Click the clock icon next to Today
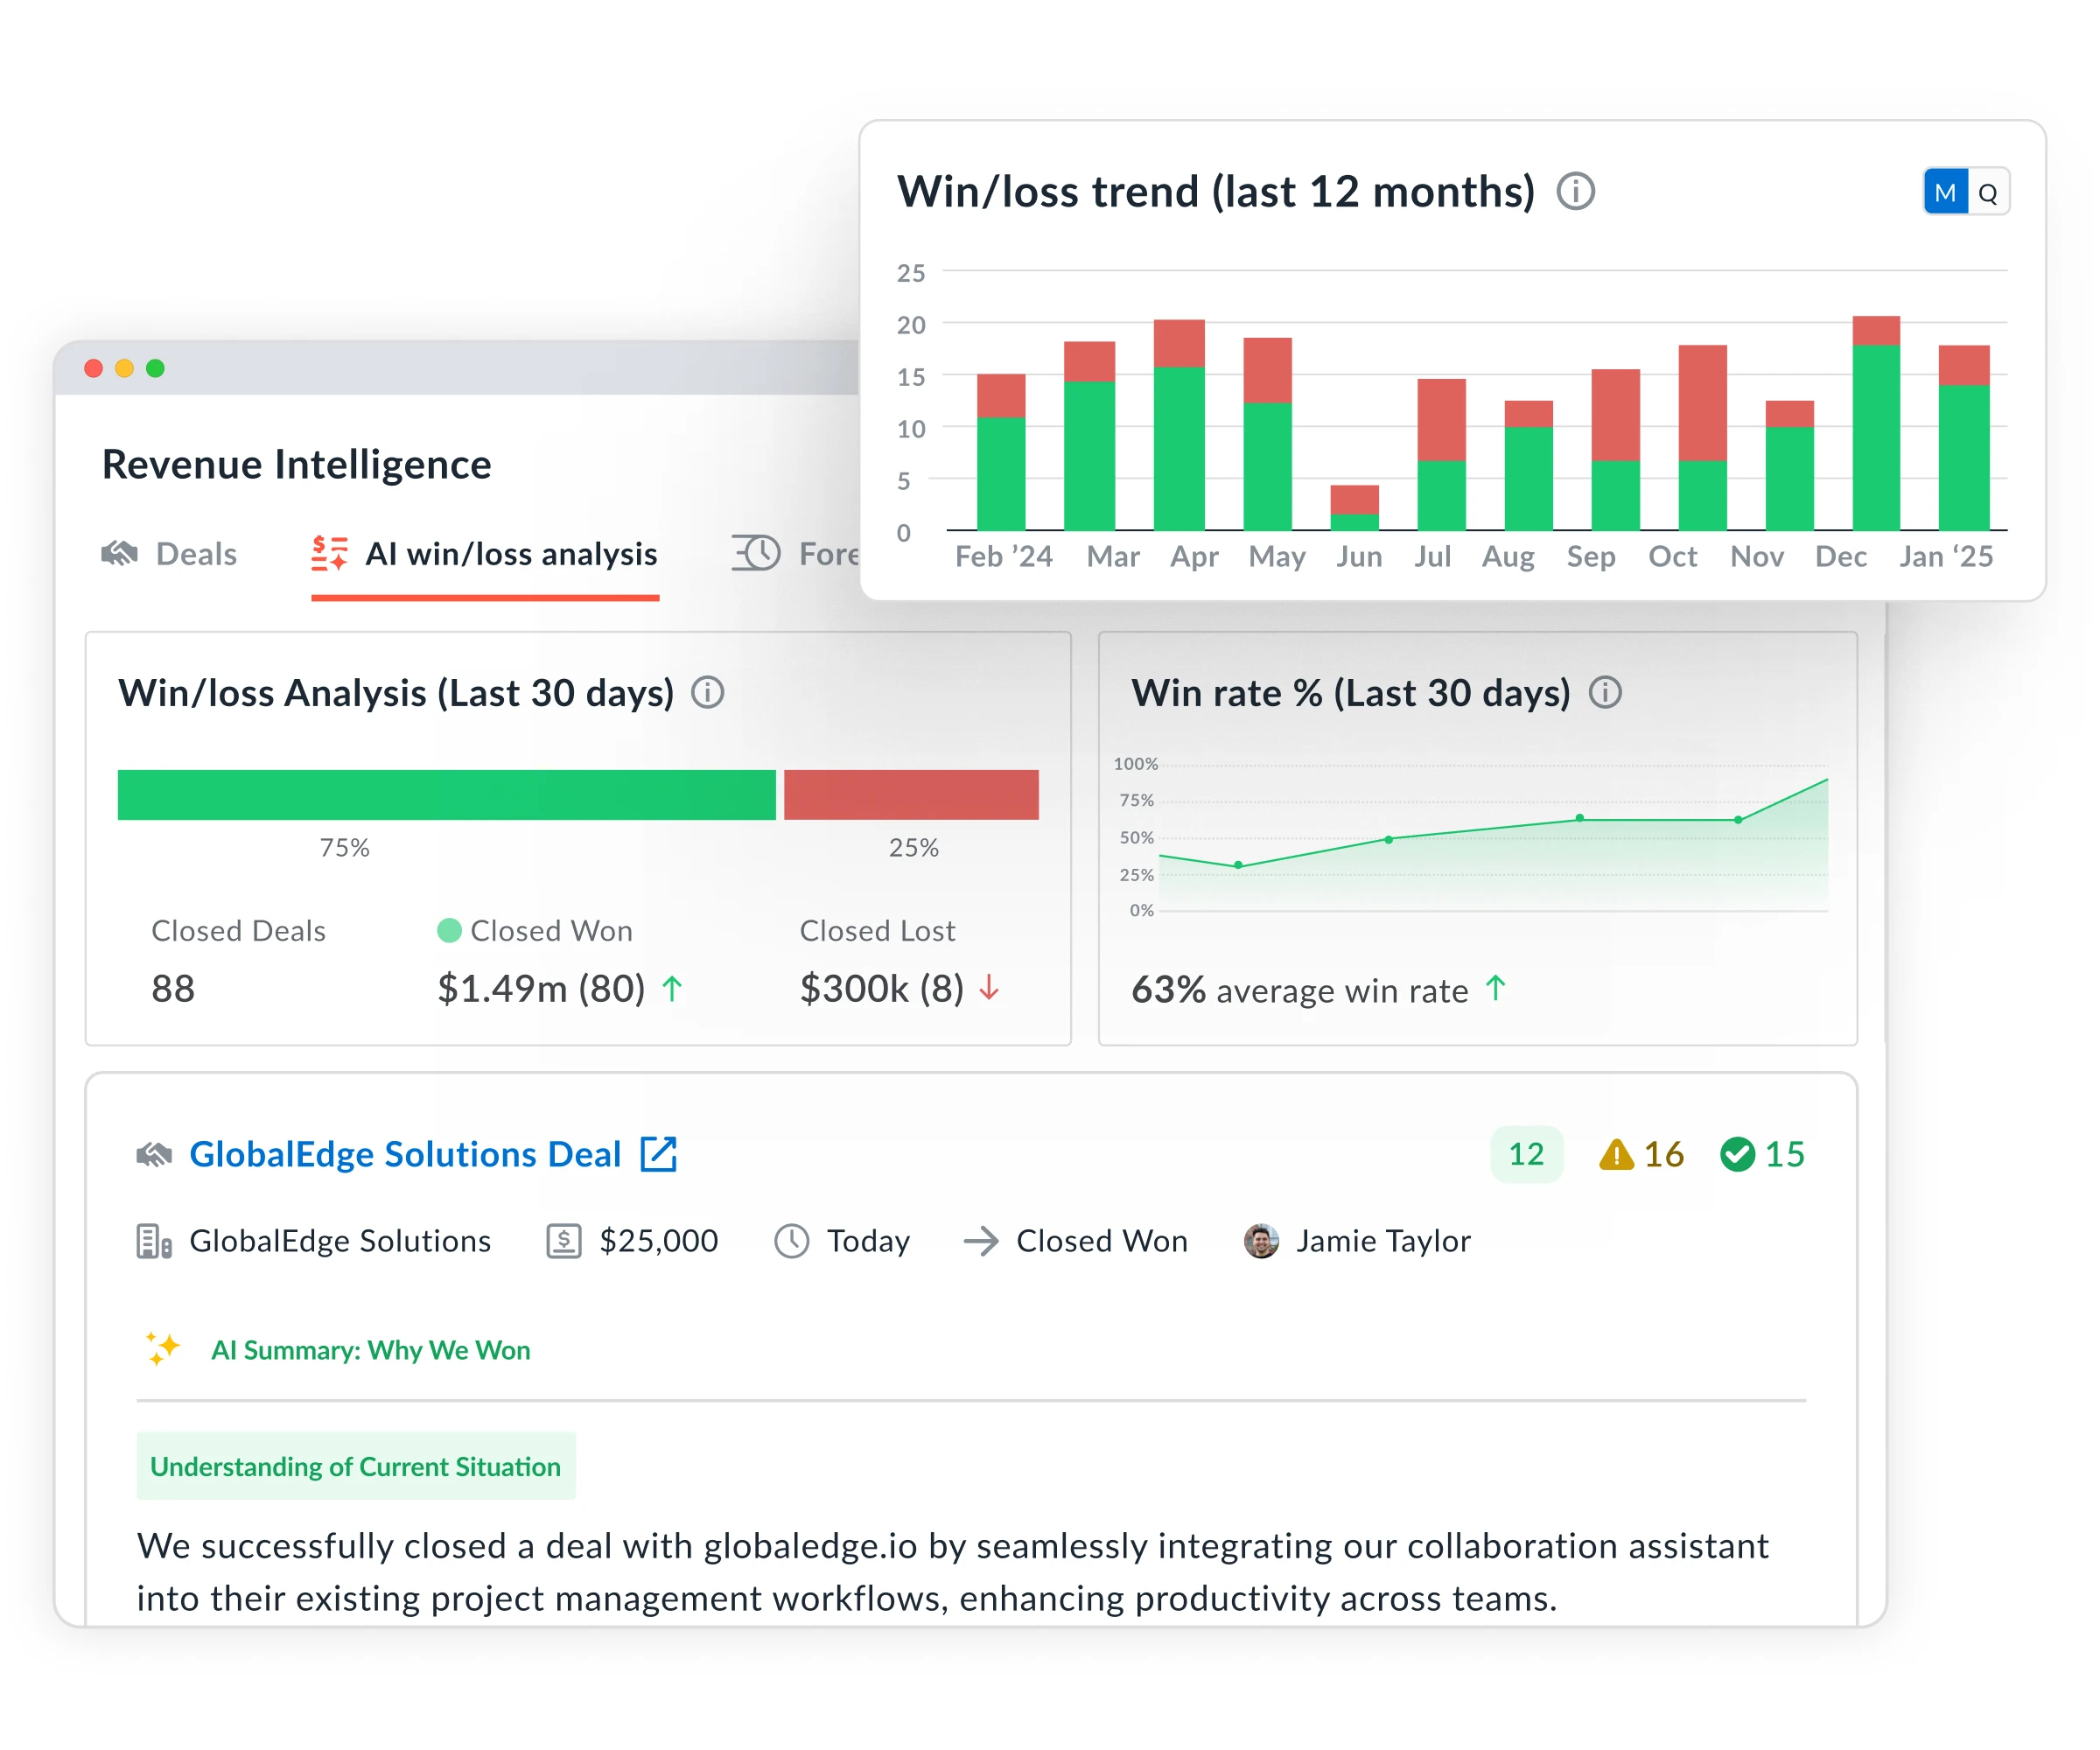This screenshot has width=2100, height=1750. click(792, 1241)
